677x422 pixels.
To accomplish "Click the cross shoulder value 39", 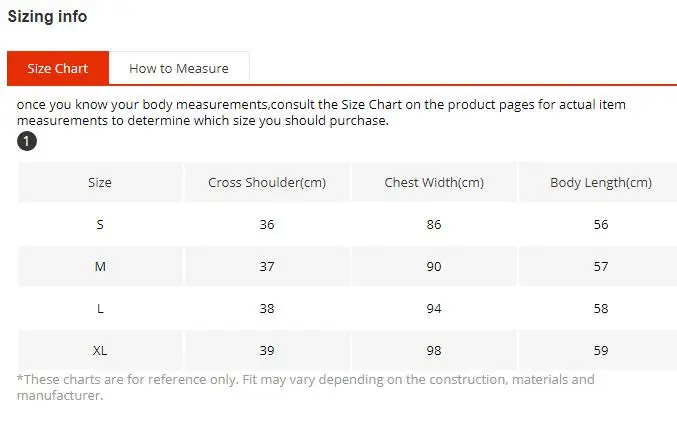I will coord(267,350).
